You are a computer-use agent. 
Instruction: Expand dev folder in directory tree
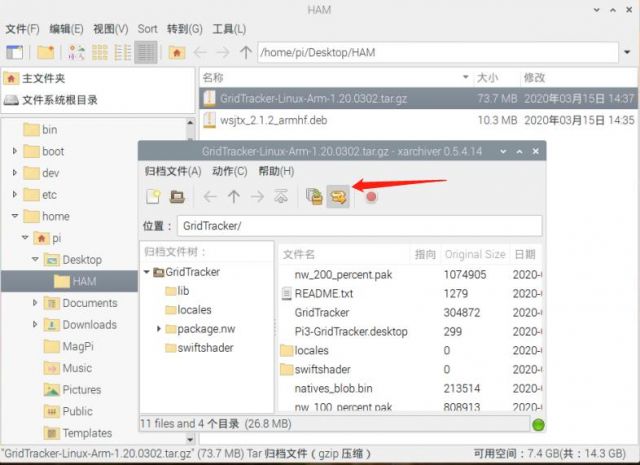coord(15,173)
